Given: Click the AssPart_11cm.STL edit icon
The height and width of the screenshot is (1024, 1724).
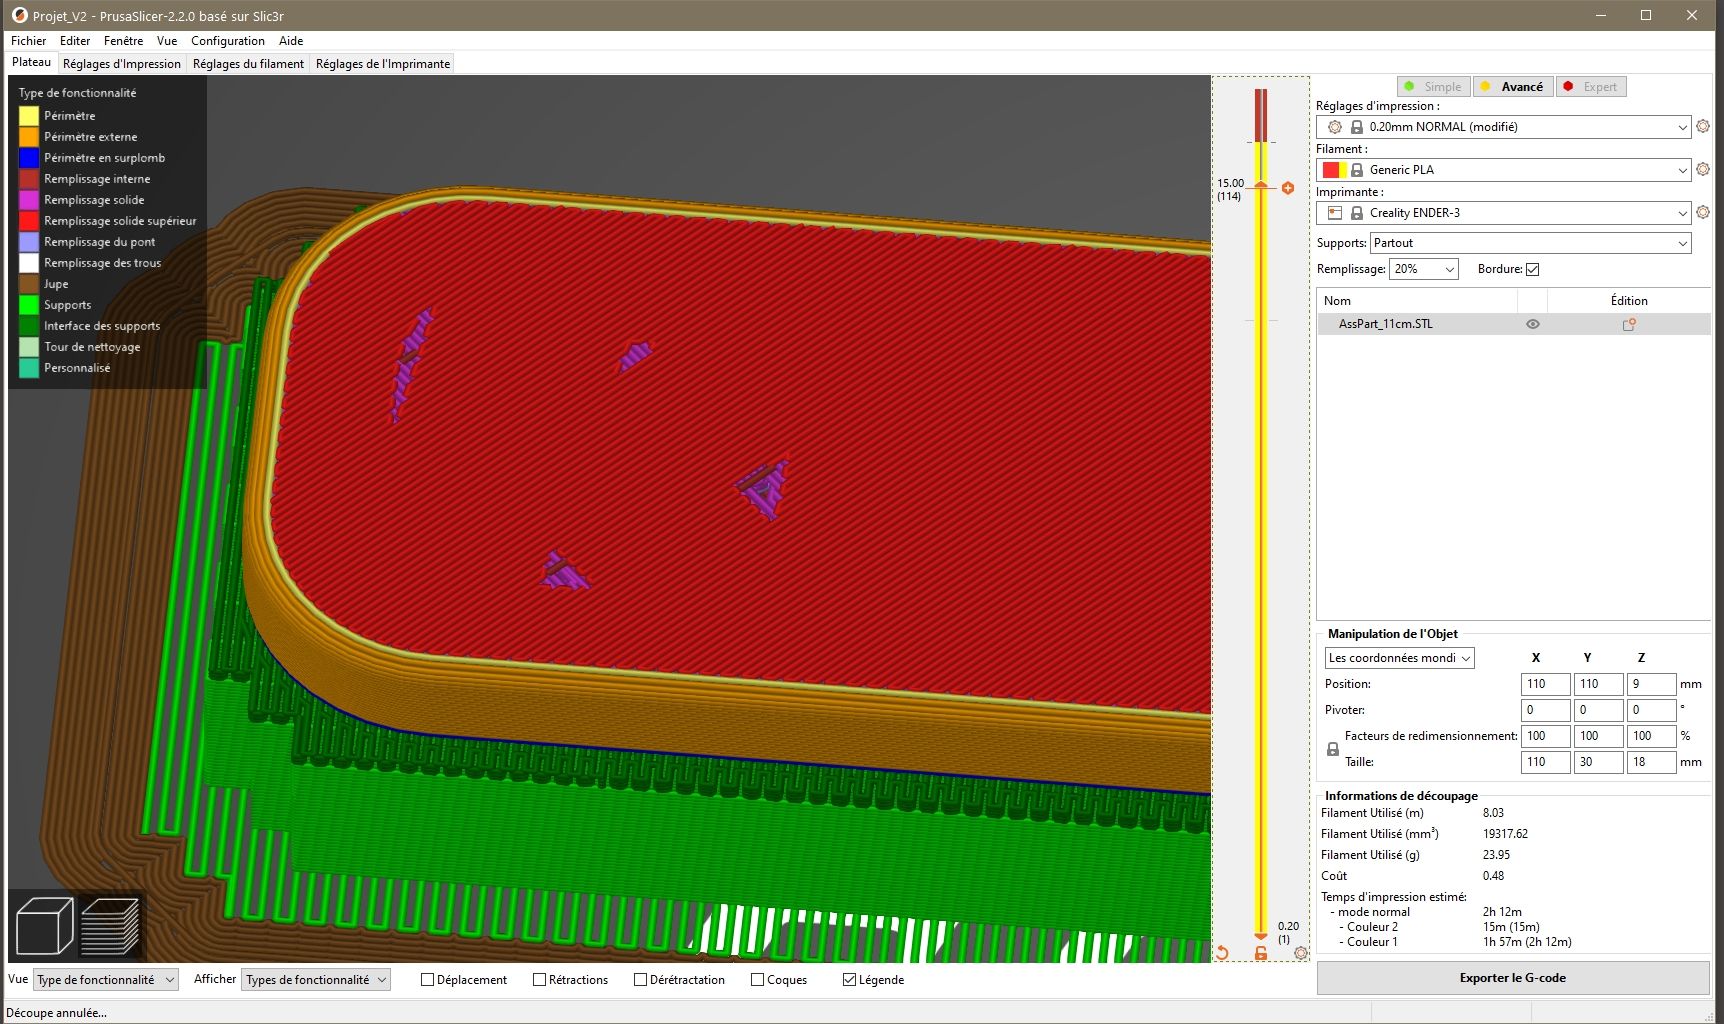Looking at the screenshot, I should point(1629,324).
